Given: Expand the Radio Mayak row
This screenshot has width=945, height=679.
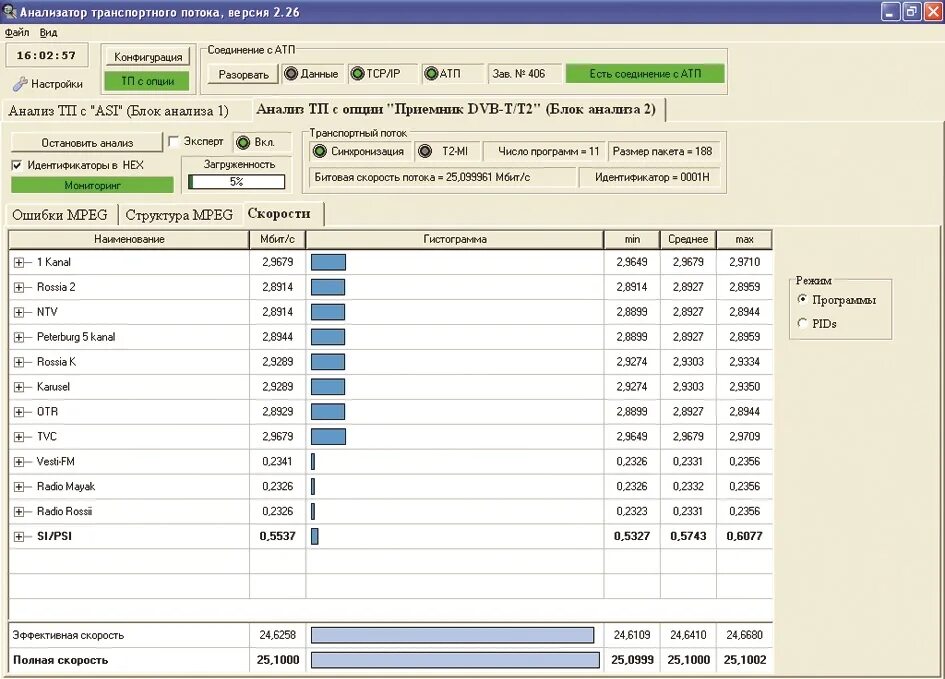Looking at the screenshot, I should 19,487.
